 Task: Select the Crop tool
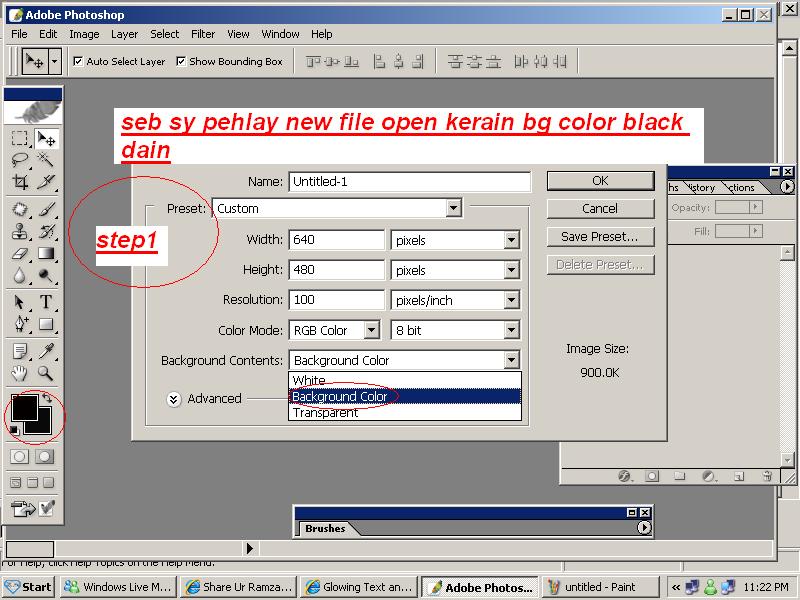(19, 182)
